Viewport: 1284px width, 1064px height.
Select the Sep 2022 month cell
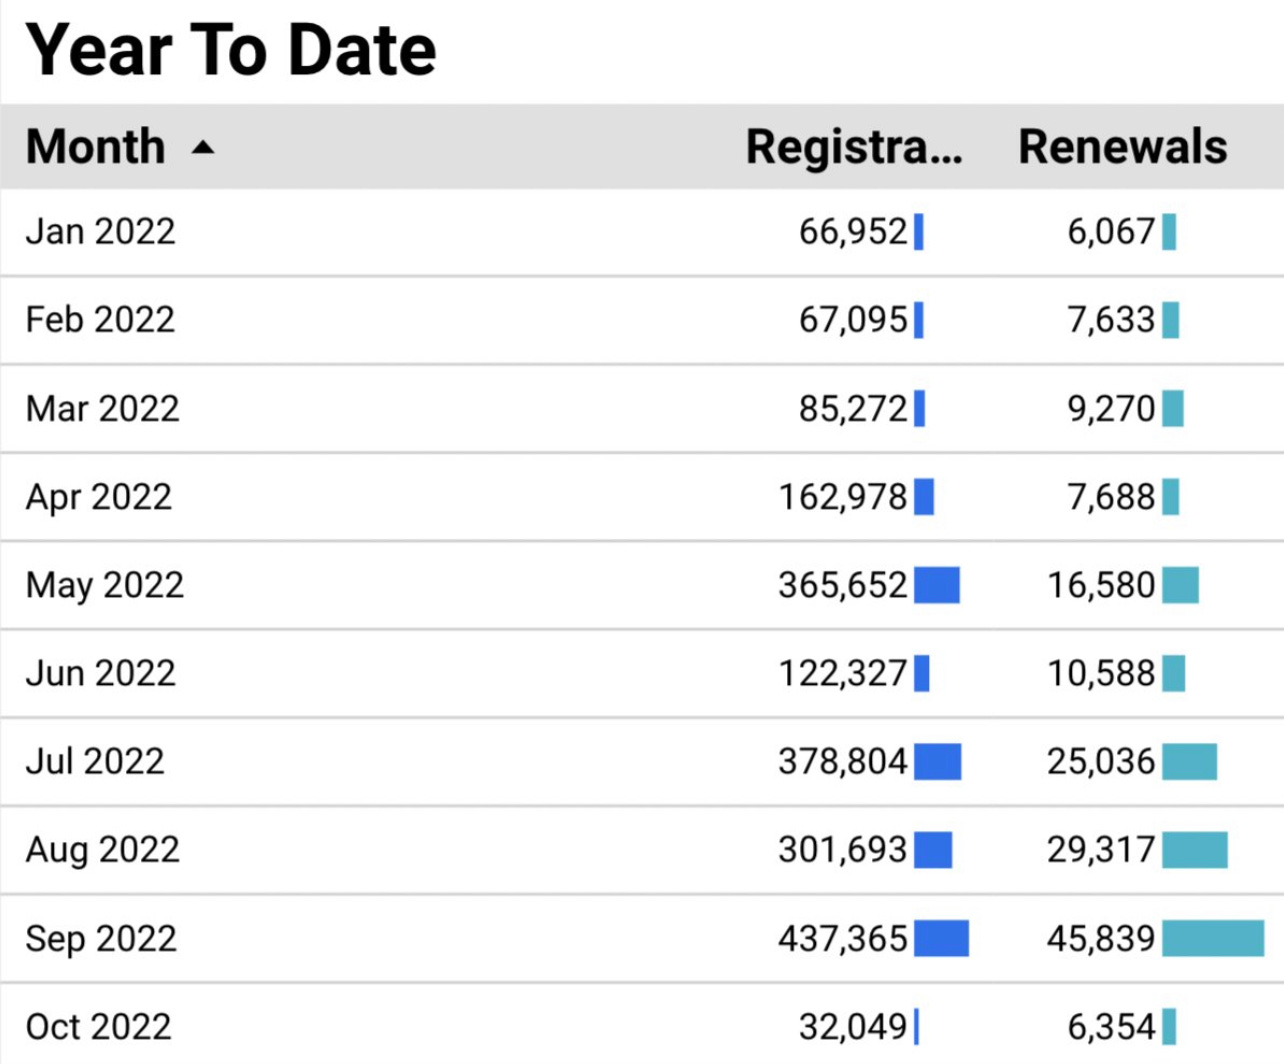[101, 938]
